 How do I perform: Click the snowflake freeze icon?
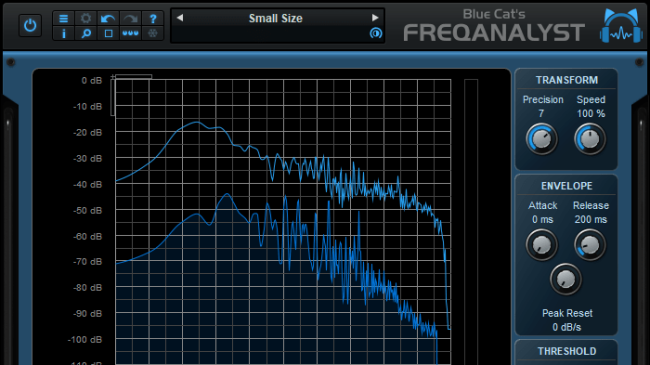tap(153, 34)
